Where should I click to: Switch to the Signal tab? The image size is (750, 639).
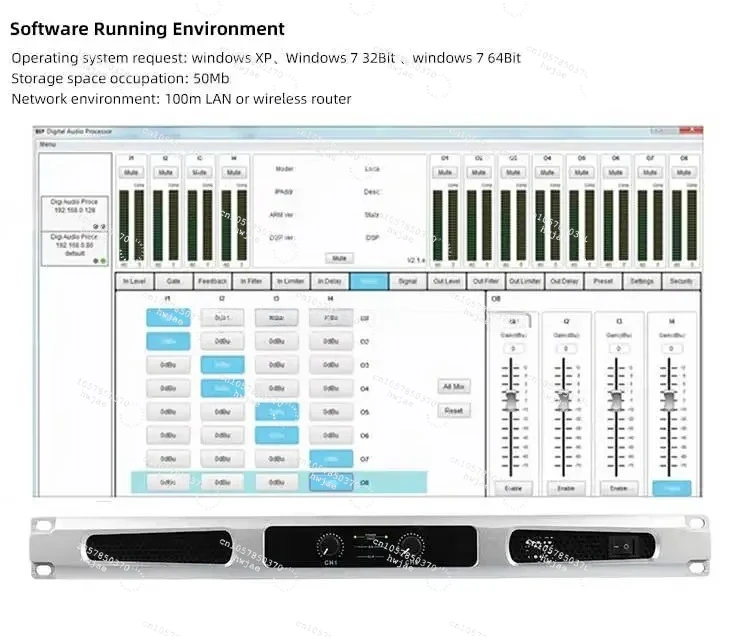(x=408, y=281)
